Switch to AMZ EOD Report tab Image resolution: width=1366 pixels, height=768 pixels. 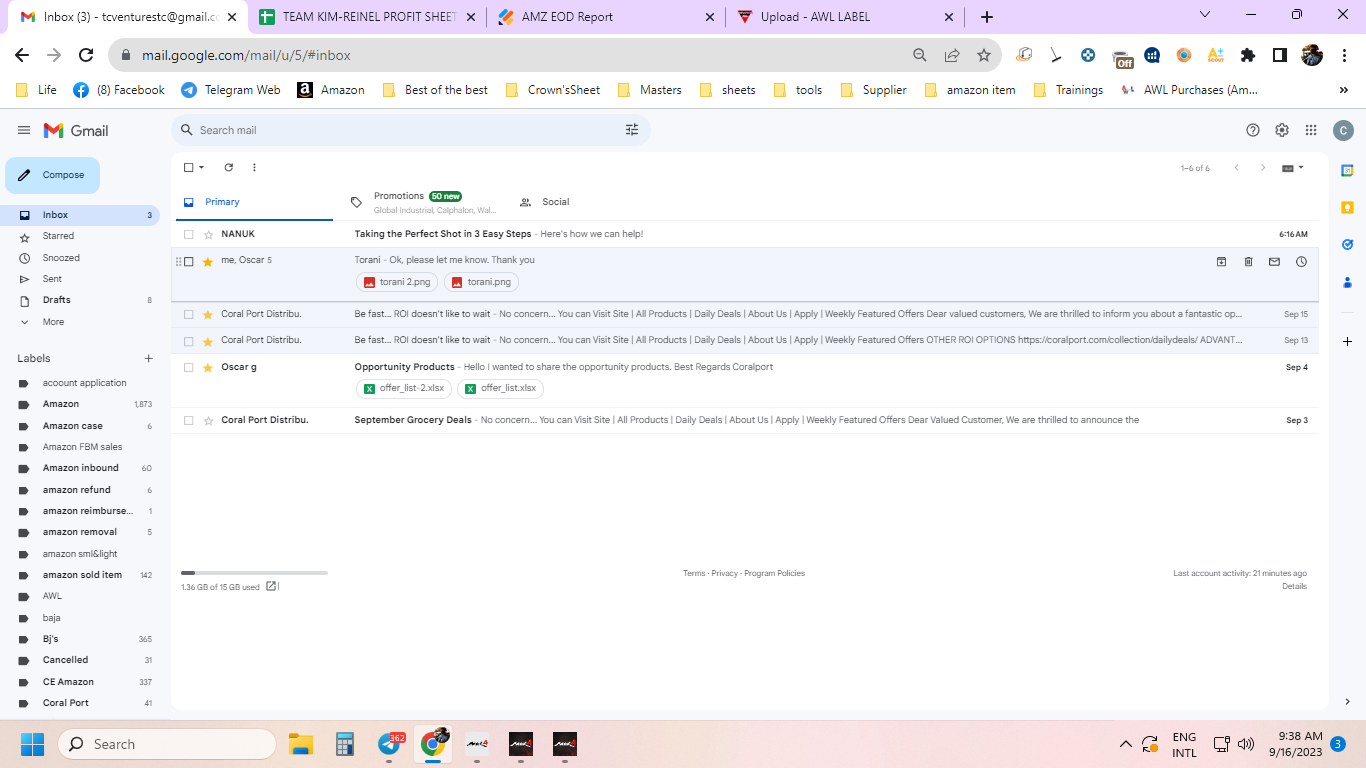click(x=606, y=17)
